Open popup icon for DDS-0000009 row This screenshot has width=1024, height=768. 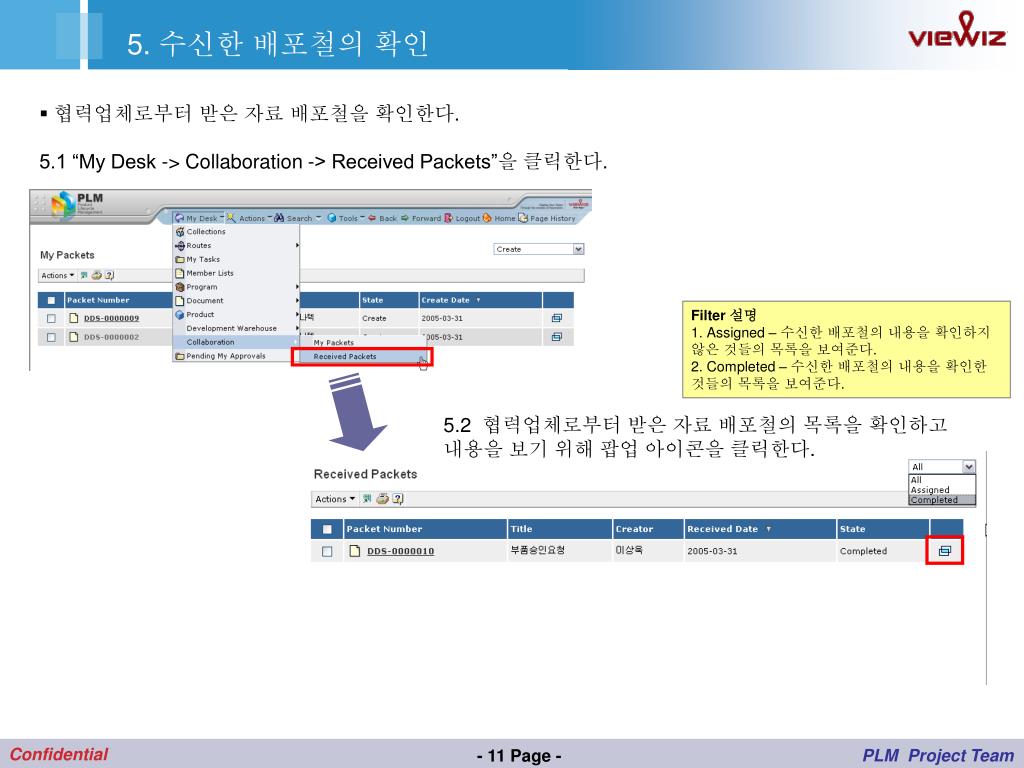pos(556,318)
